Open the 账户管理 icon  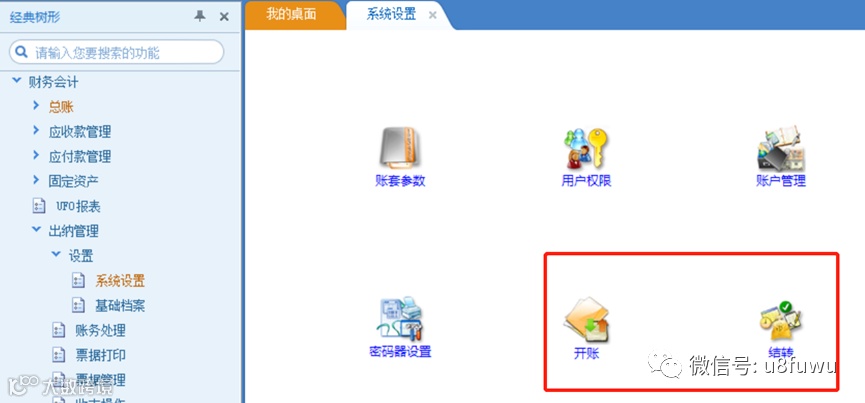pyautogui.click(x=781, y=149)
